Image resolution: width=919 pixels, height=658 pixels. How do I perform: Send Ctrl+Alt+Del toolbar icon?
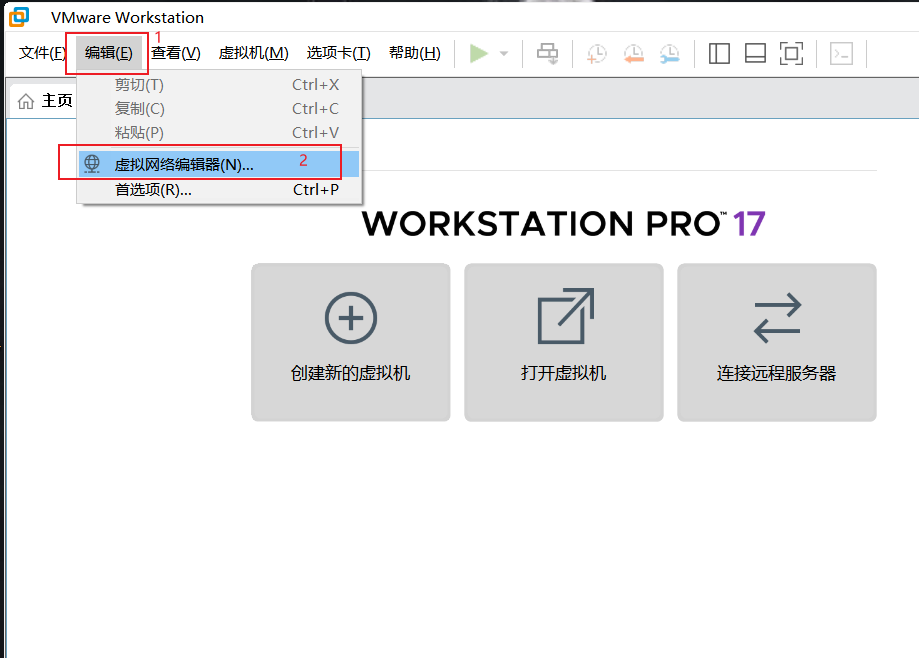(x=547, y=53)
